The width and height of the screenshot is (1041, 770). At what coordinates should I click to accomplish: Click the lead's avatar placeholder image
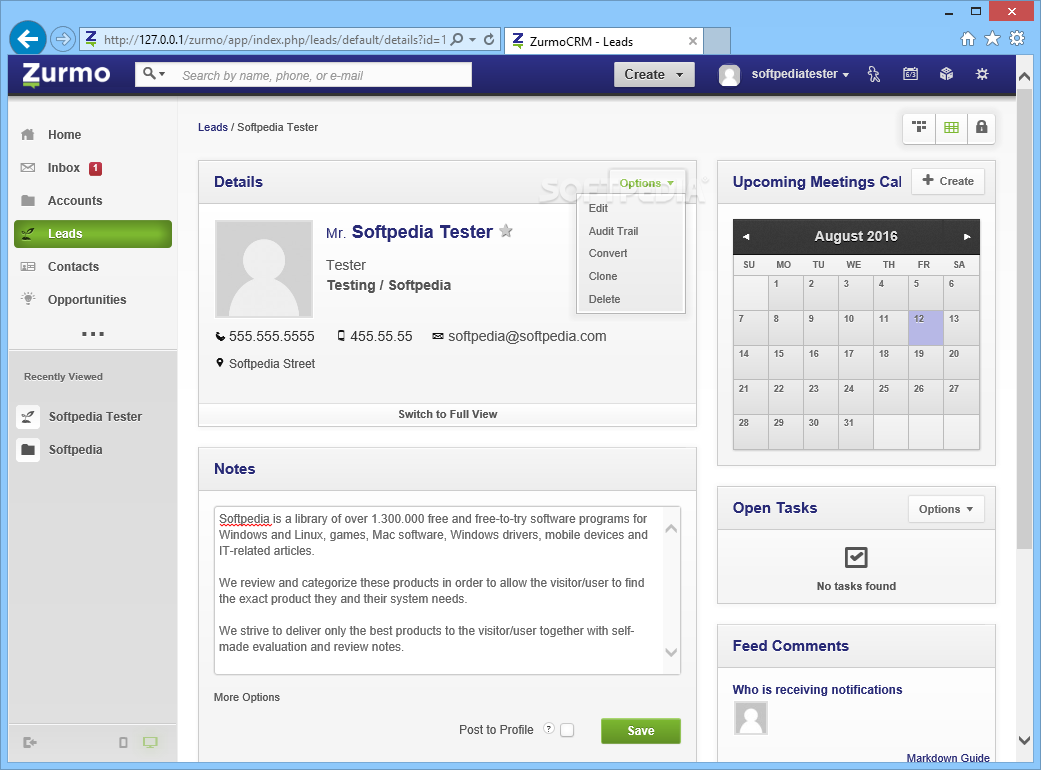click(264, 269)
